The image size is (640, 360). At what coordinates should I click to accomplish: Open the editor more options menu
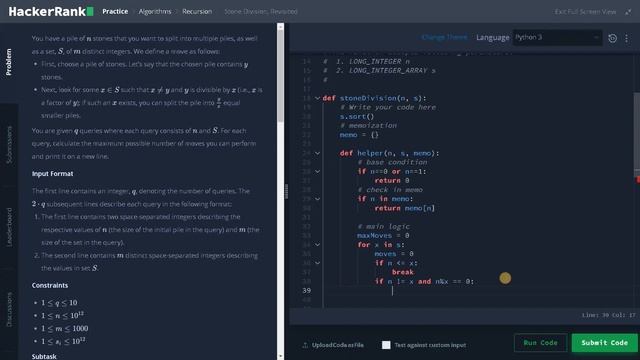[627, 38]
